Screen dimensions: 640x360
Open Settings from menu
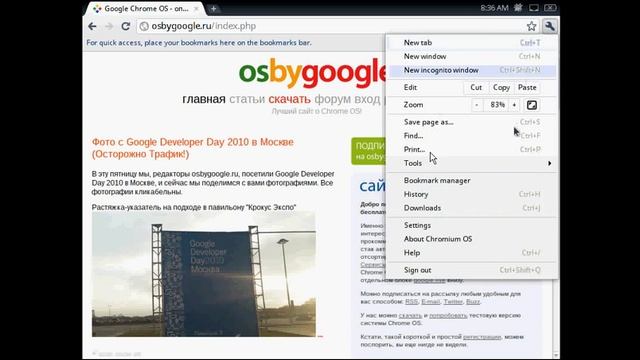click(x=472, y=225)
